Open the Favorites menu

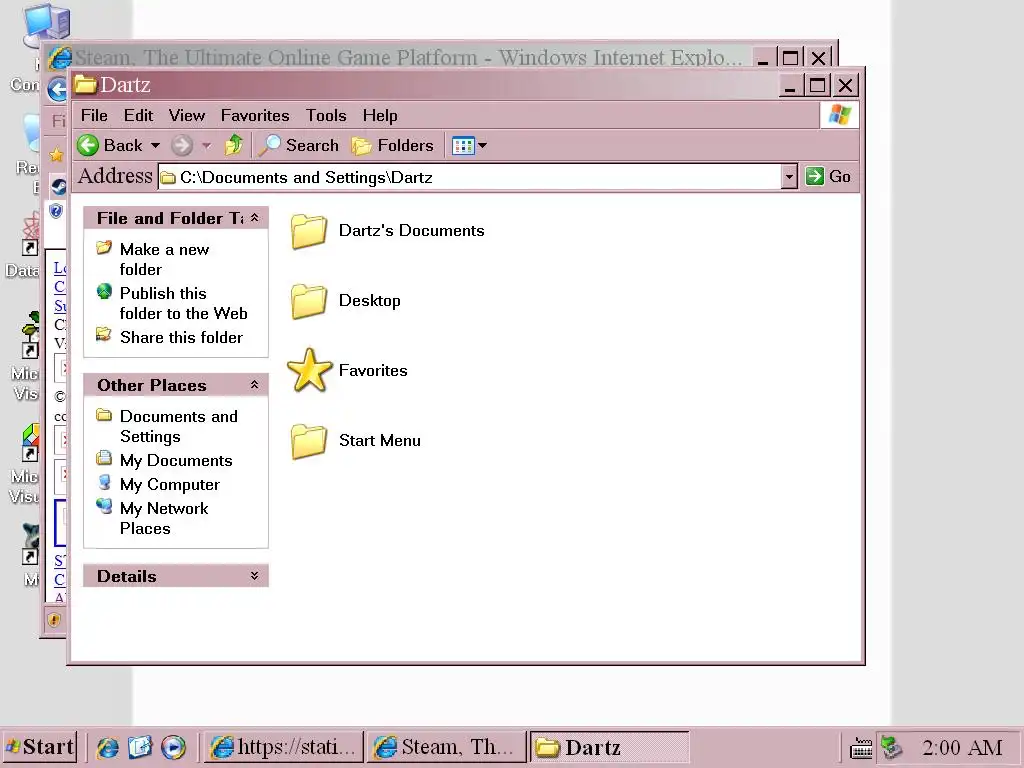pos(255,116)
